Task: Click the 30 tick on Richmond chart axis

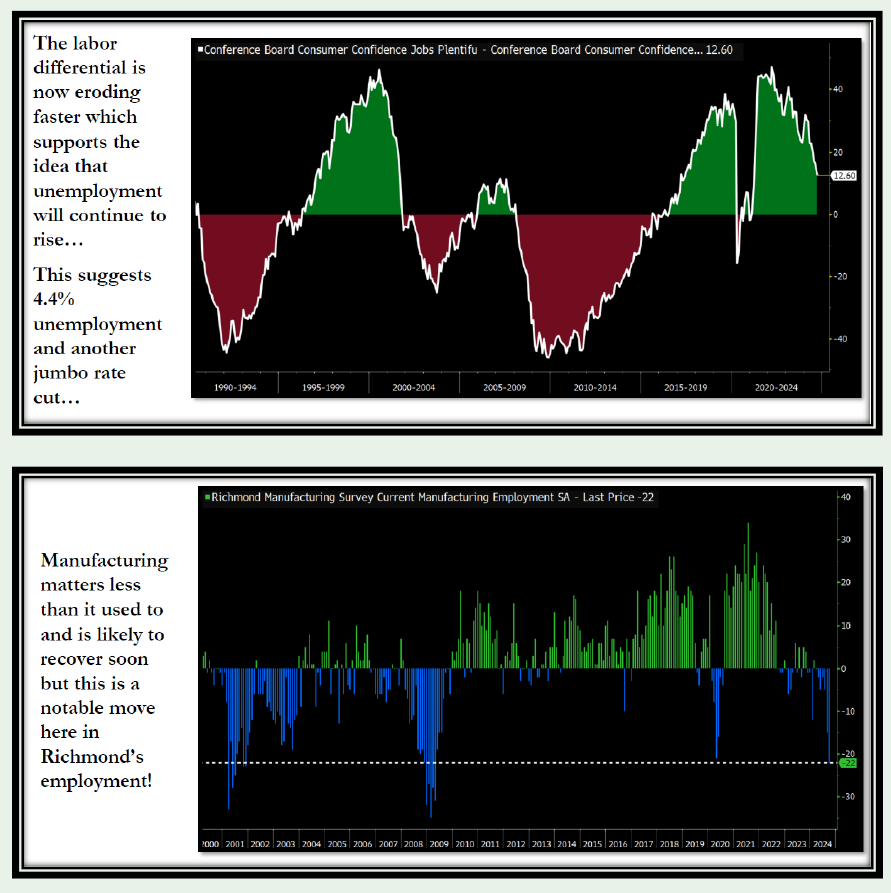Action: click(x=846, y=539)
